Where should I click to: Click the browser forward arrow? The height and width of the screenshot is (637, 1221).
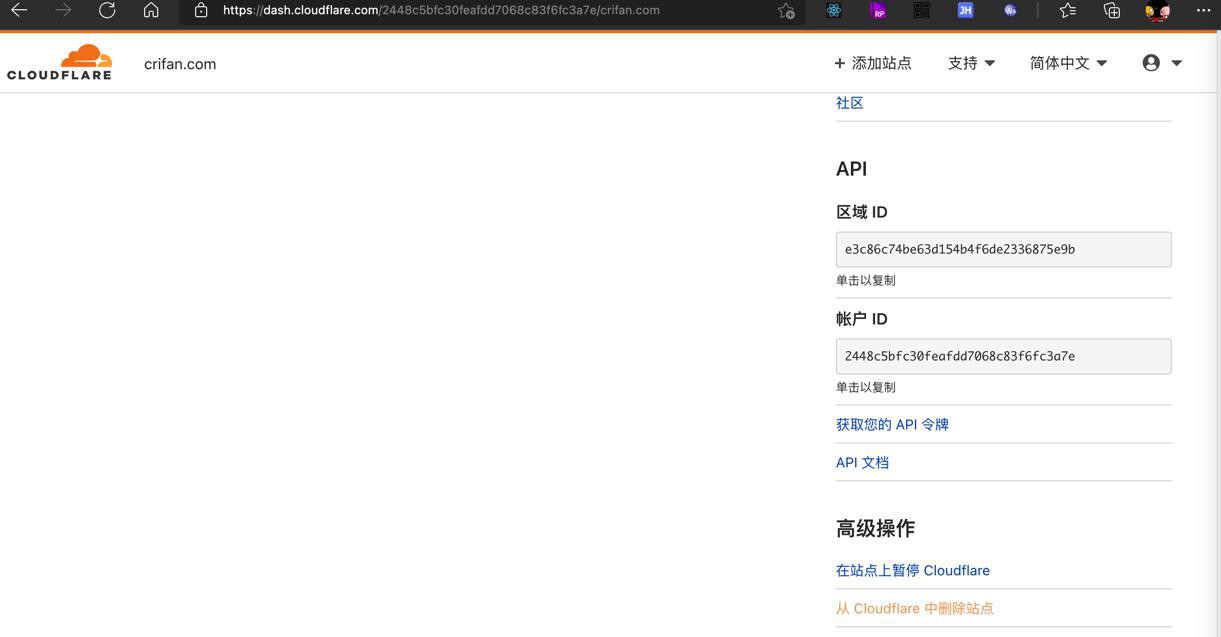63,10
